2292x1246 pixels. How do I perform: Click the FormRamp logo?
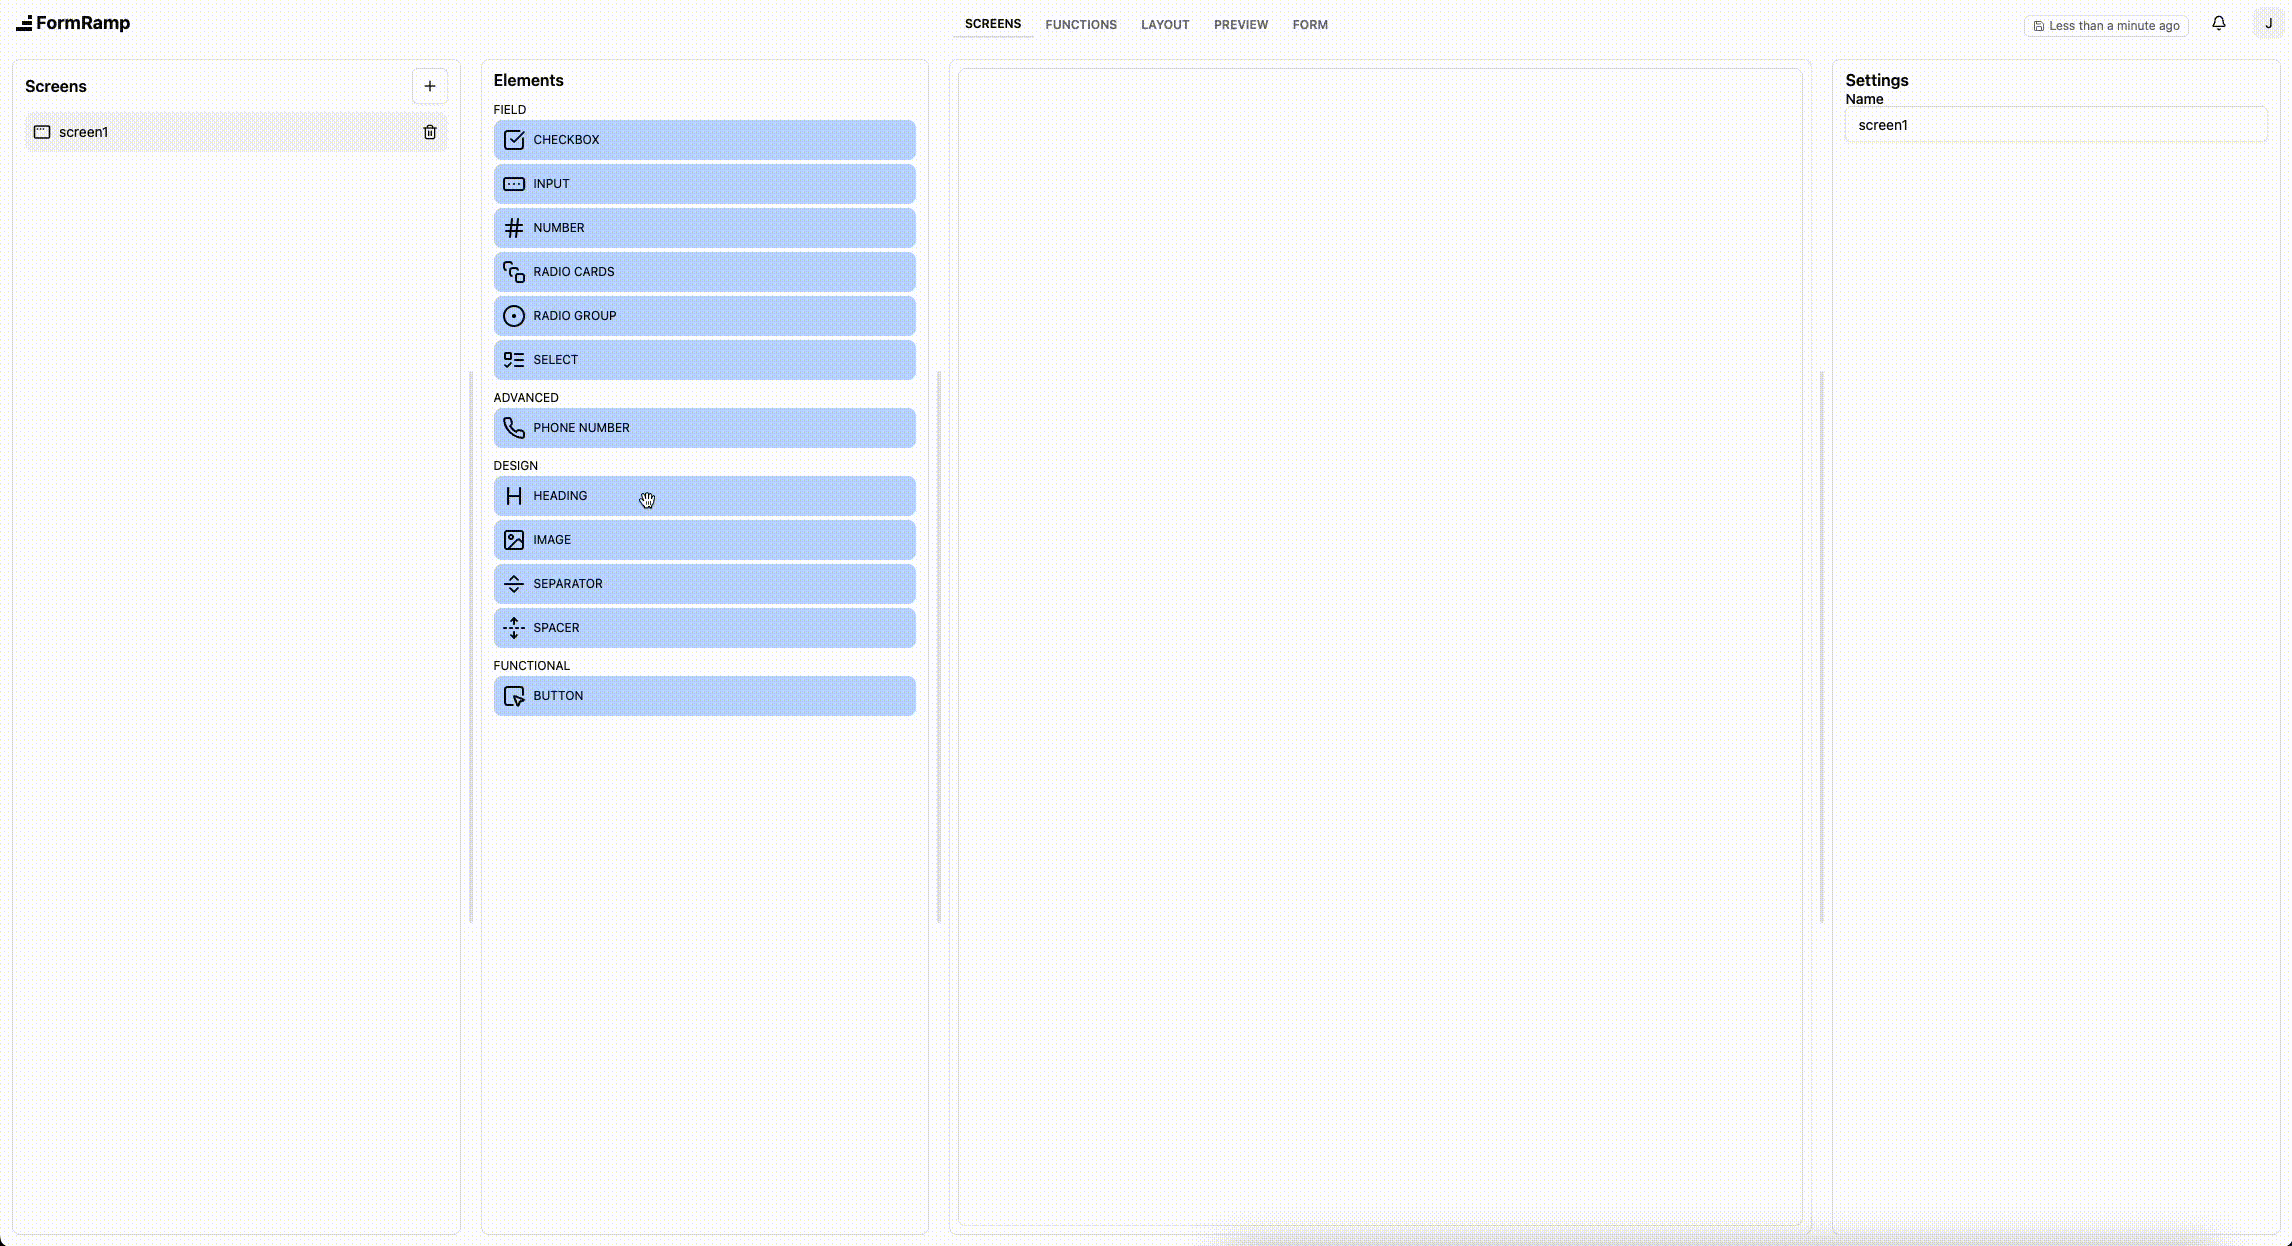point(73,23)
